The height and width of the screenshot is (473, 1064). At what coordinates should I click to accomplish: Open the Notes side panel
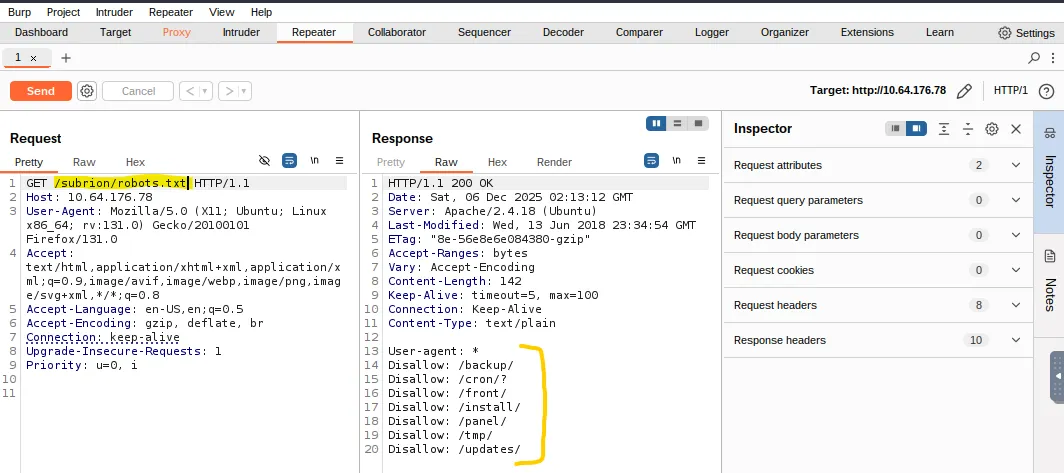[1050, 280]
